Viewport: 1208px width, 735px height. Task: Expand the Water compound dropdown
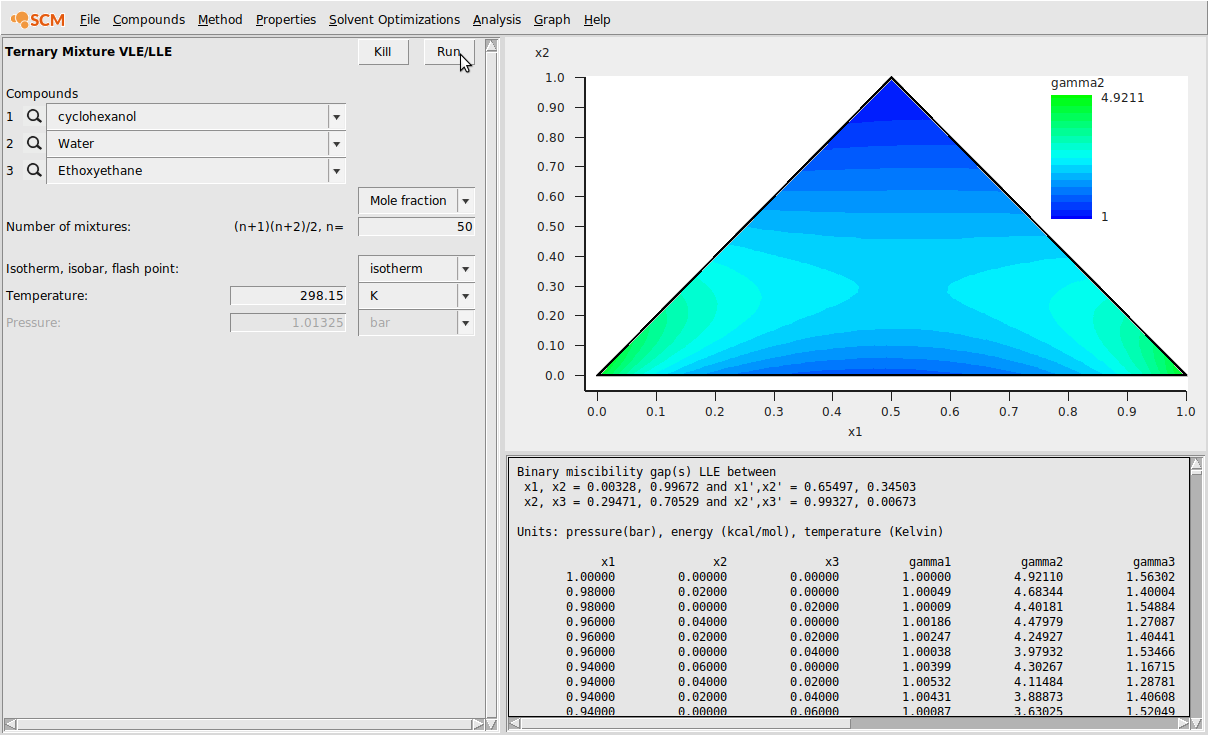point(337,144)
